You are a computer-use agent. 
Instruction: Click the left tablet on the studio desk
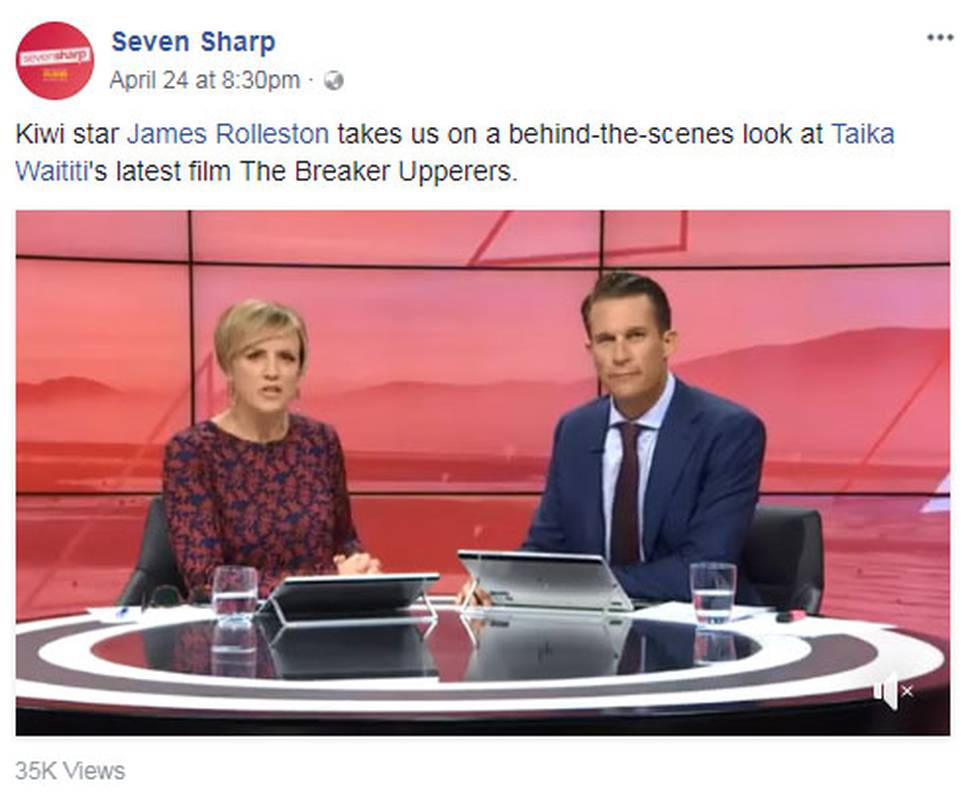pos(350,597)
